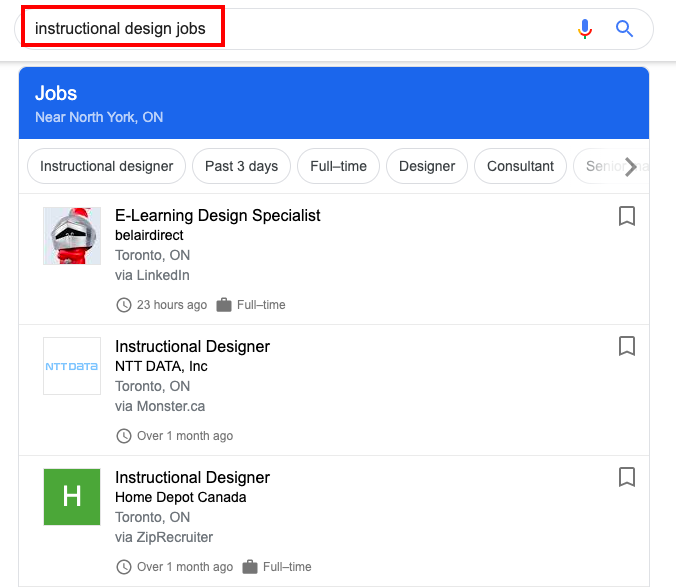This screenshot has width=676, height=587.
Task: Open the Jobs header link
Action: pos(56,93)
